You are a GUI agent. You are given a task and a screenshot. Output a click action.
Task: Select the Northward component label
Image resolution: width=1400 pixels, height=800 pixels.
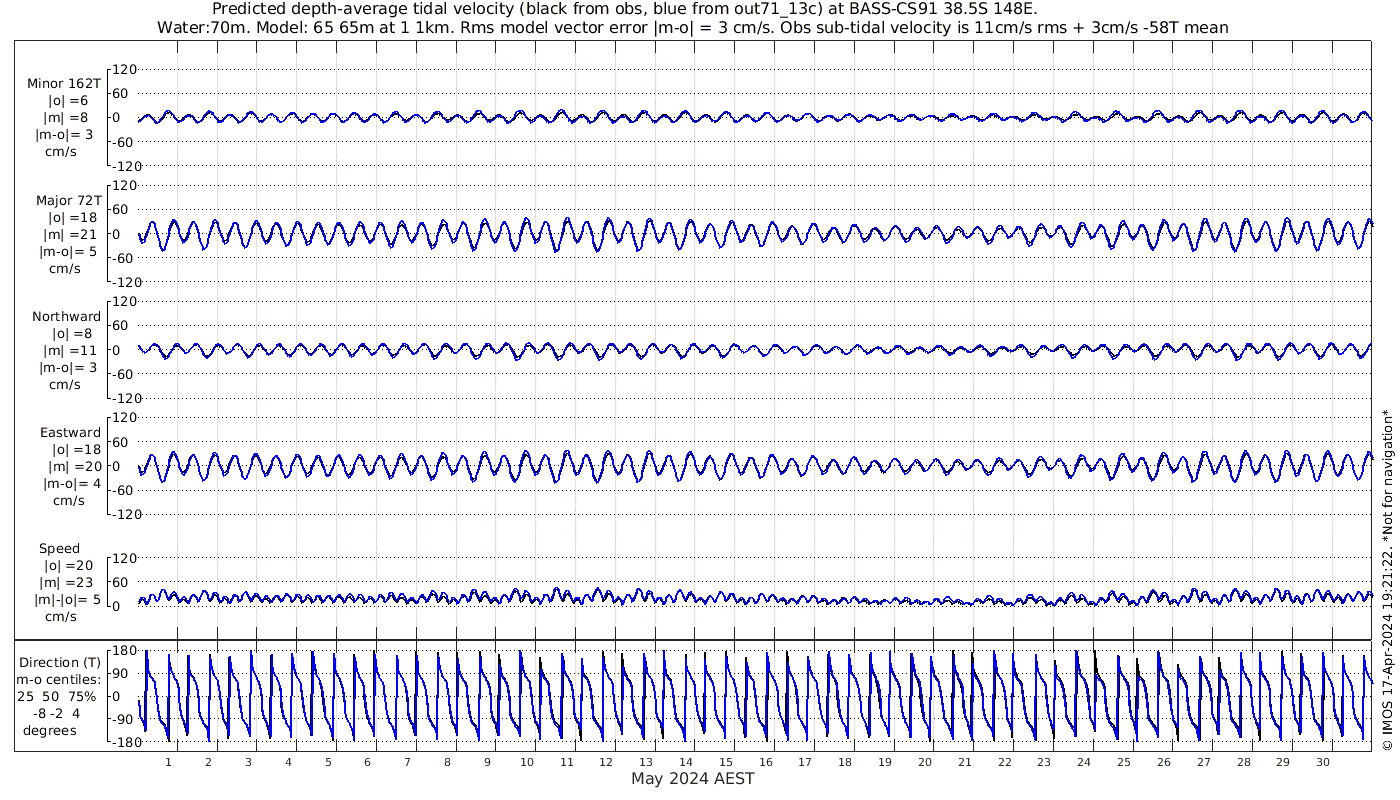[x=66, y=317]
